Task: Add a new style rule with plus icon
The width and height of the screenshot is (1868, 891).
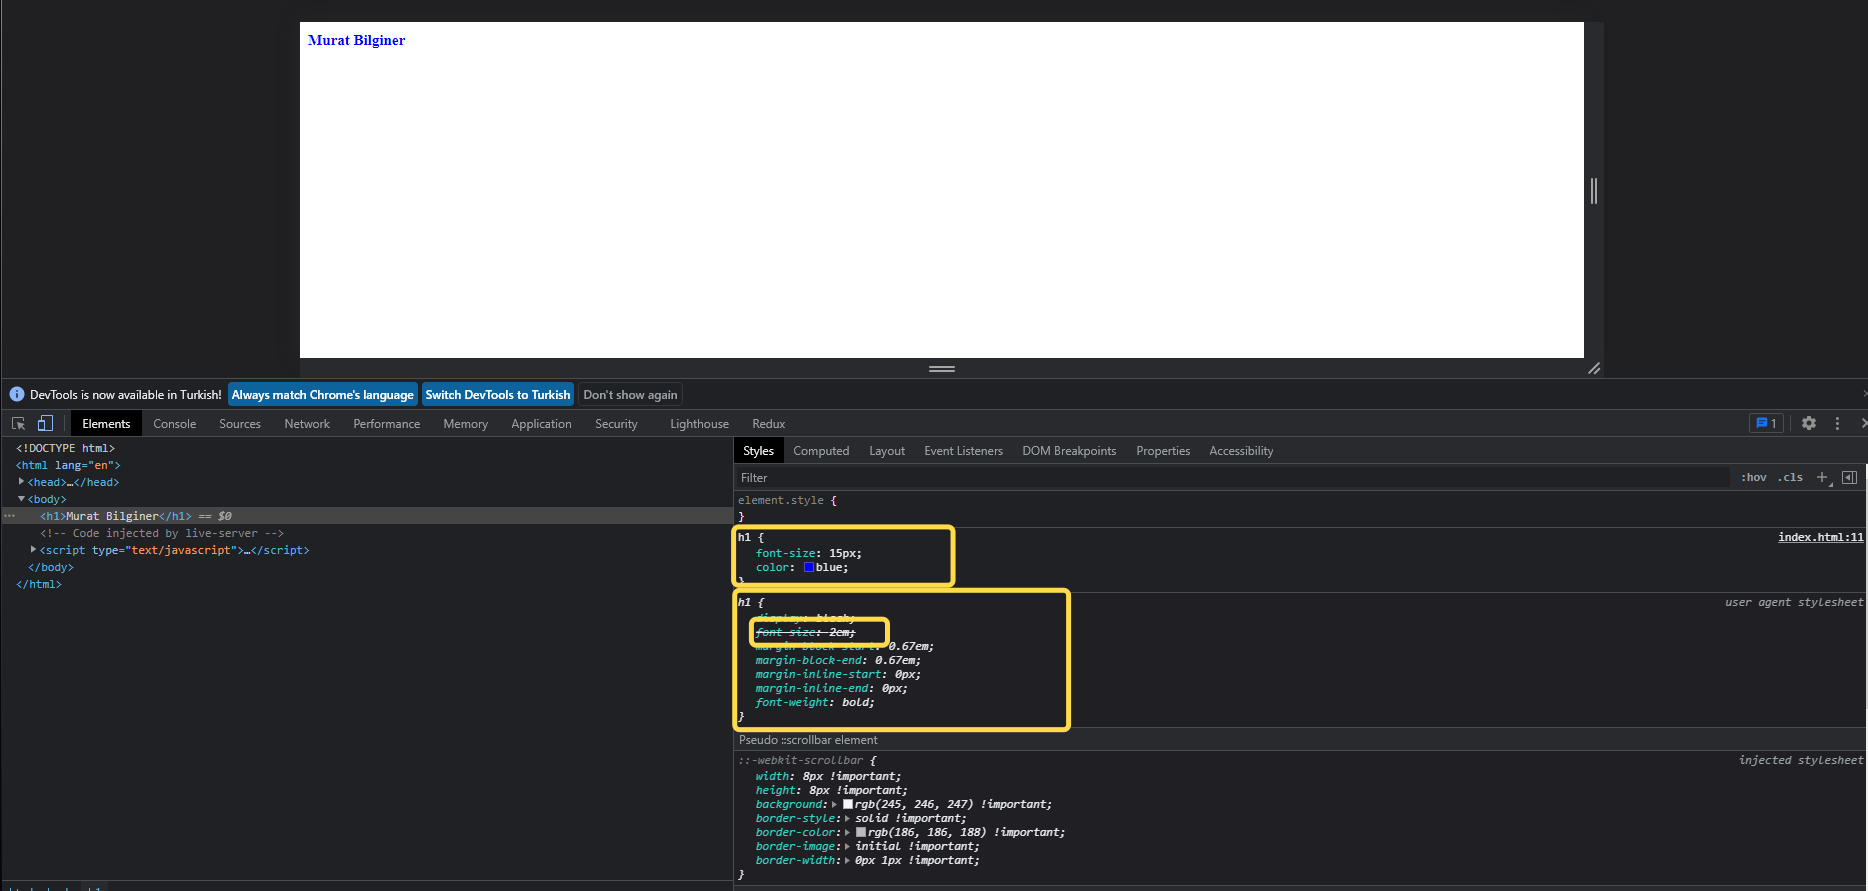Action: [1822, 478]
